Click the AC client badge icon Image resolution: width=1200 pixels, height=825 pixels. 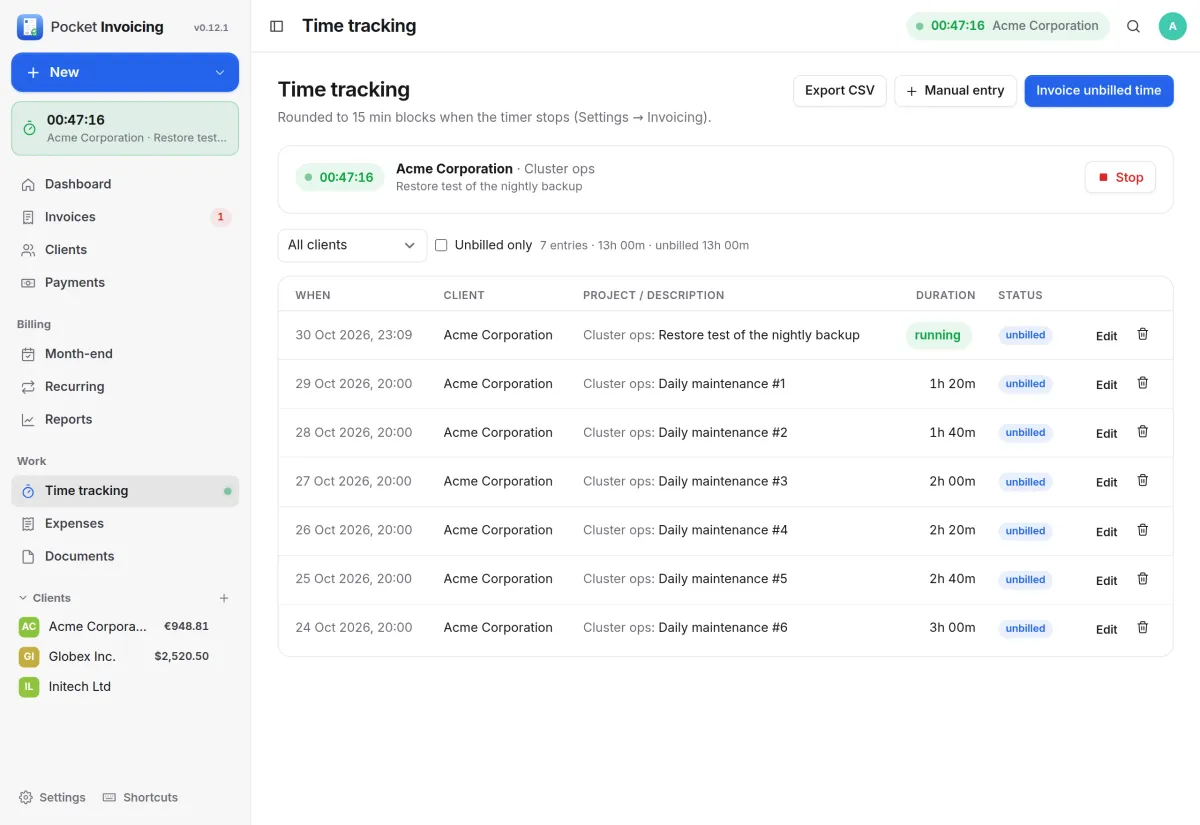click(x=29, y=627)
